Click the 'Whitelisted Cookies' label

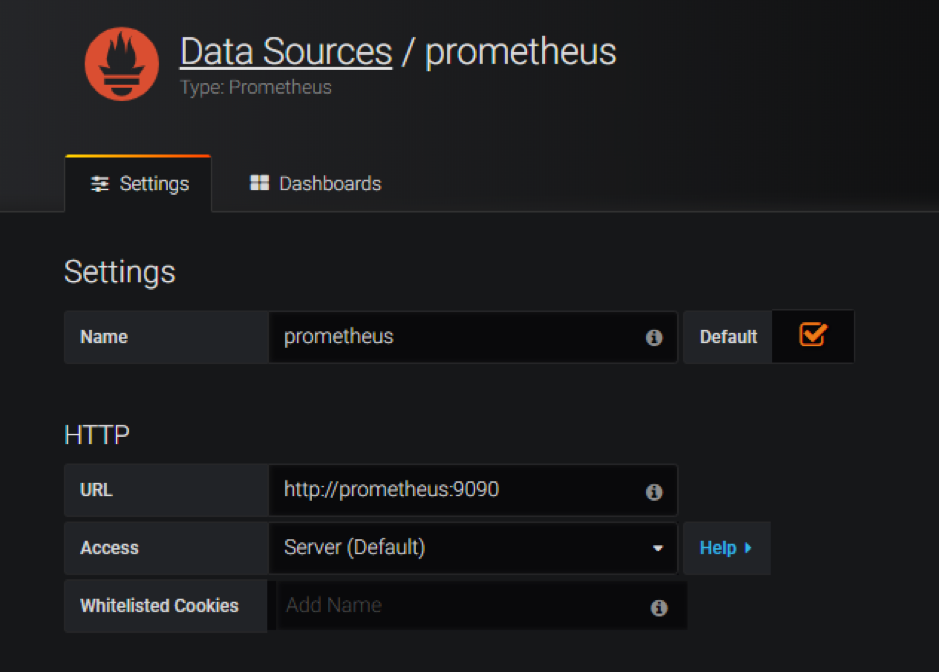[160, 606]
